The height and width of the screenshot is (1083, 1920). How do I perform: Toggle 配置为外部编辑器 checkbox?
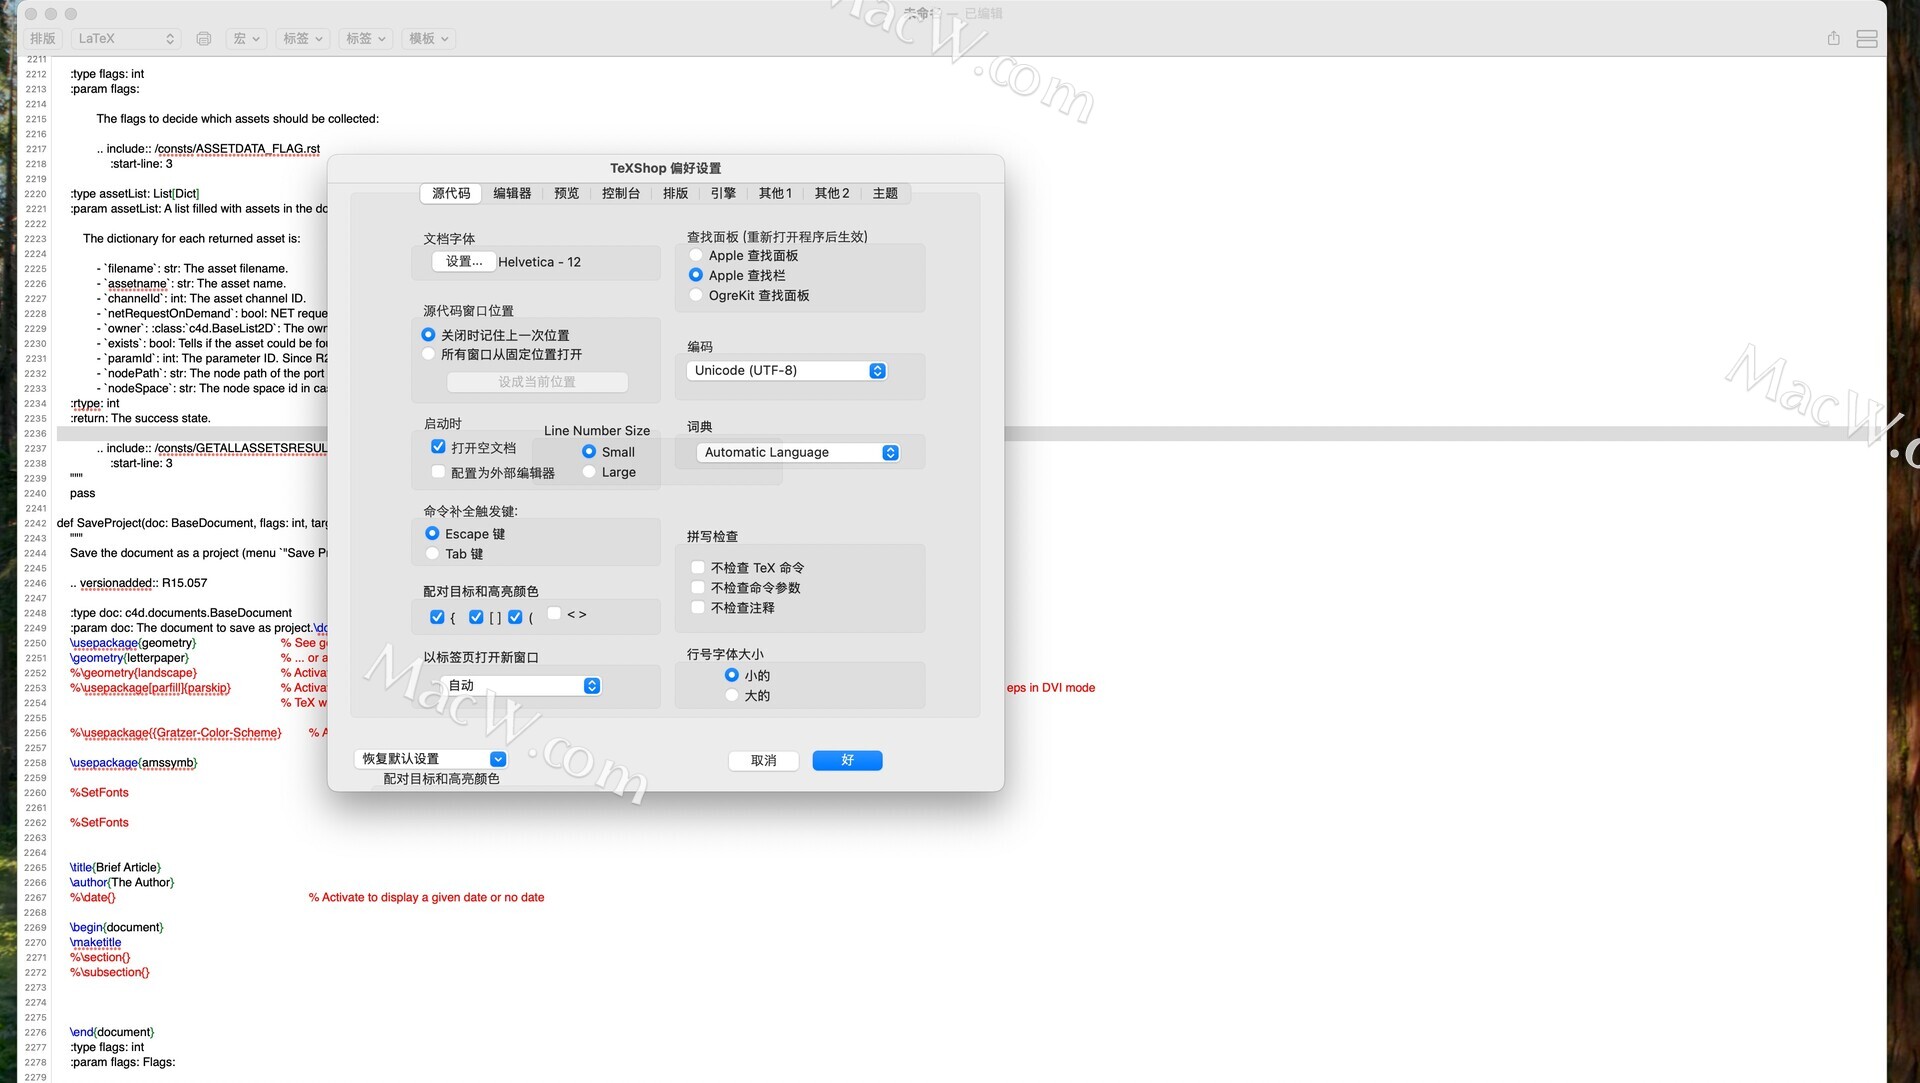point(438,472)
